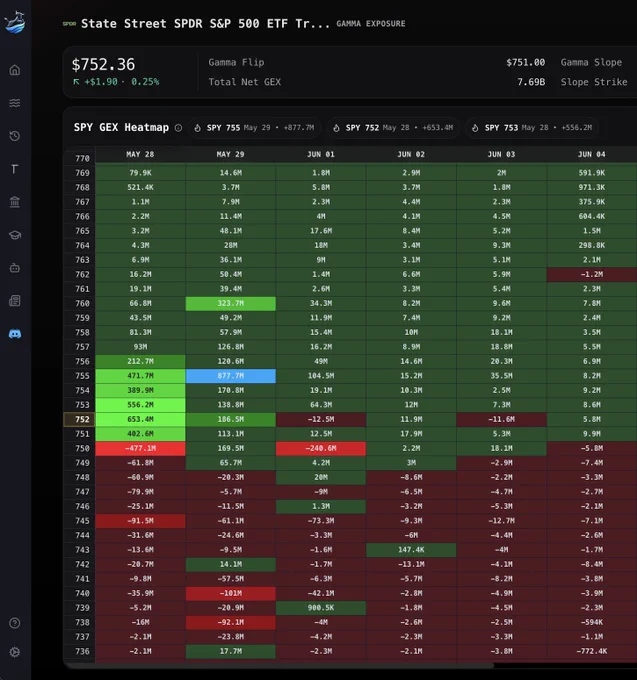Screen dimensions: 637x680
Task: Click the -91.5M cell at strike 745
Action: click(140, 521)
